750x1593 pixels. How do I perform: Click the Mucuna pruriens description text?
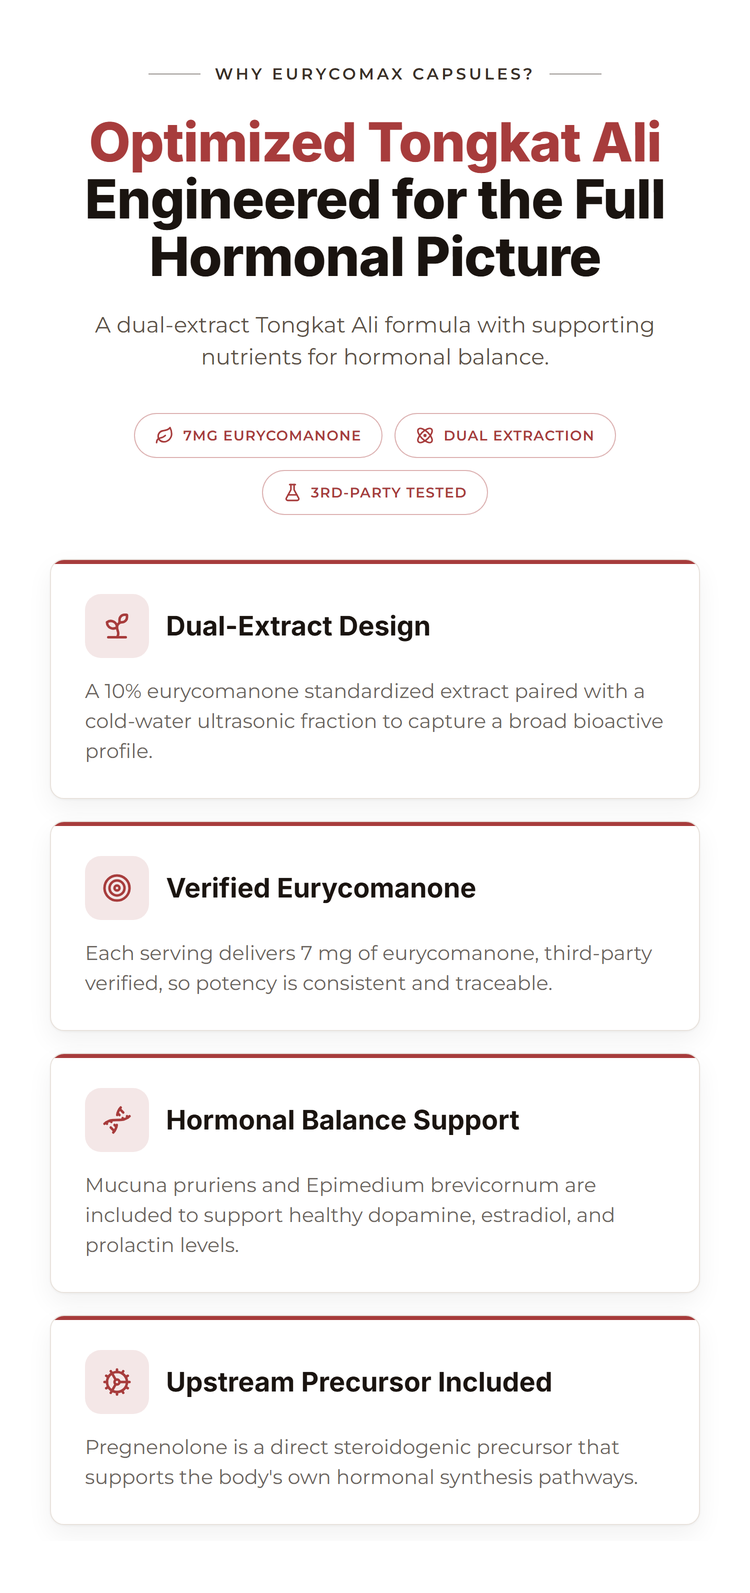[350, 1215]
